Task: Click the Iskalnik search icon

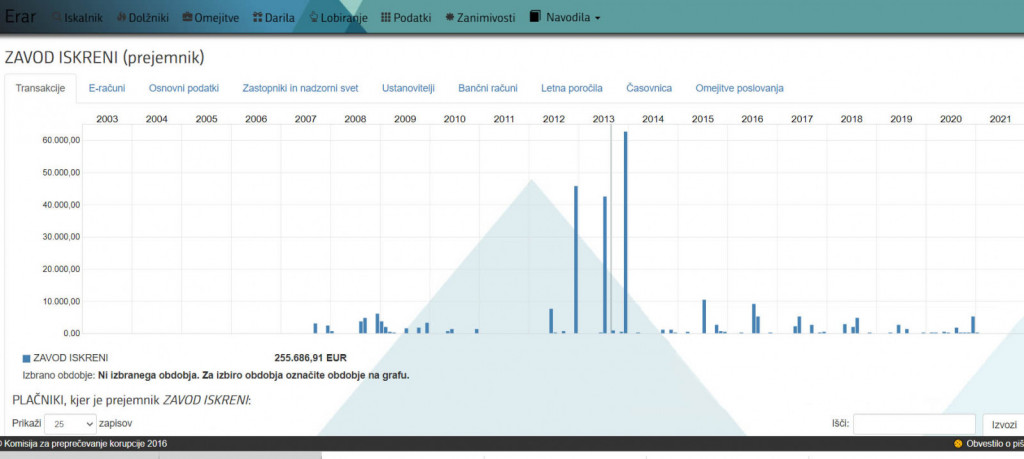Action: [x=57, y=18]
